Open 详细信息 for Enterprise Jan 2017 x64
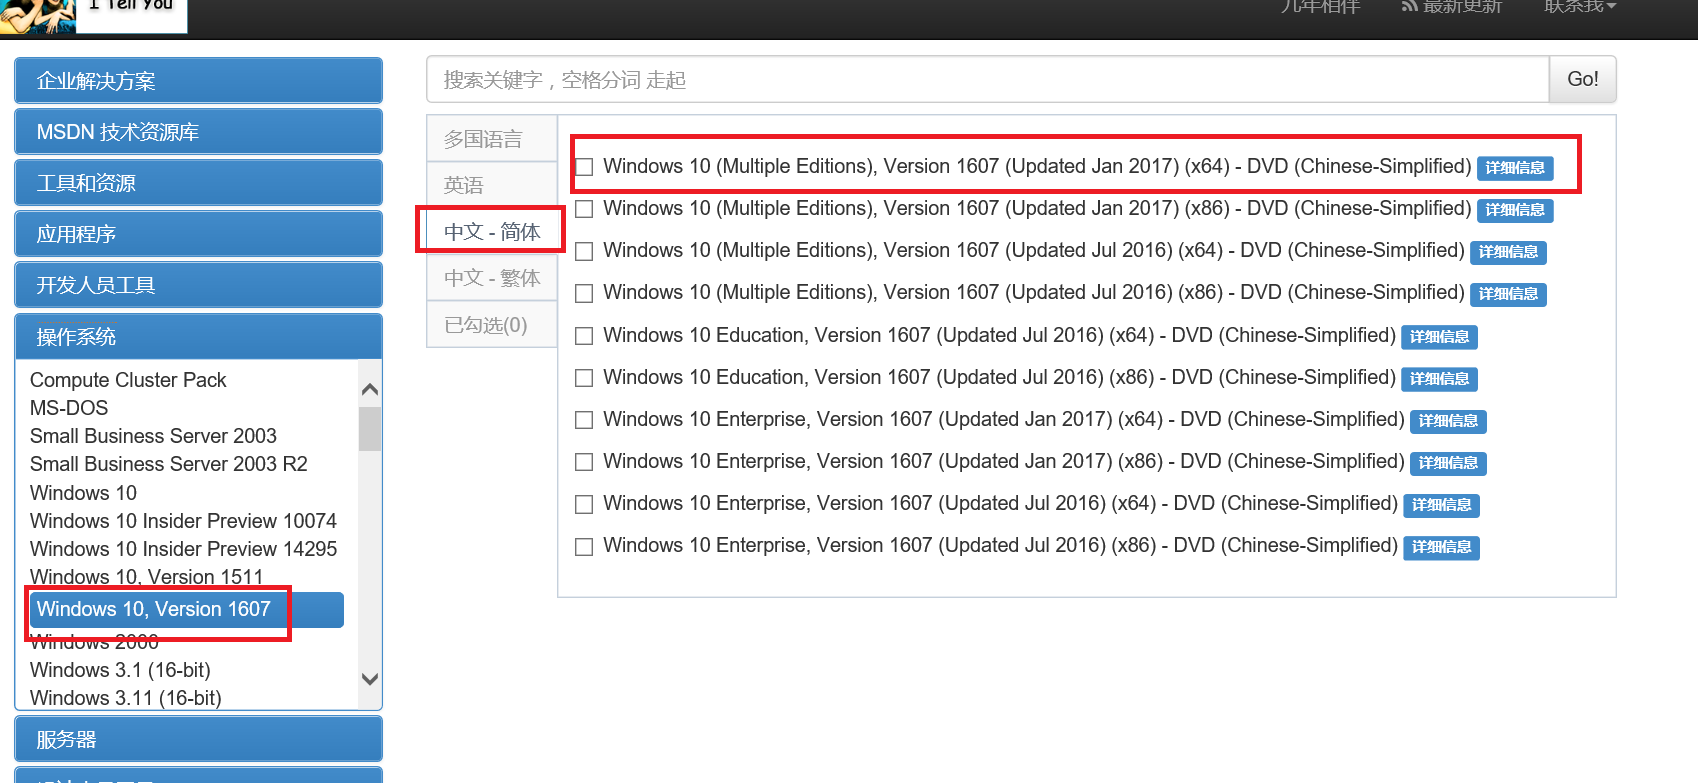Screen dimensions: 1698x783 pyautogui.click(x=1448, y=421)
